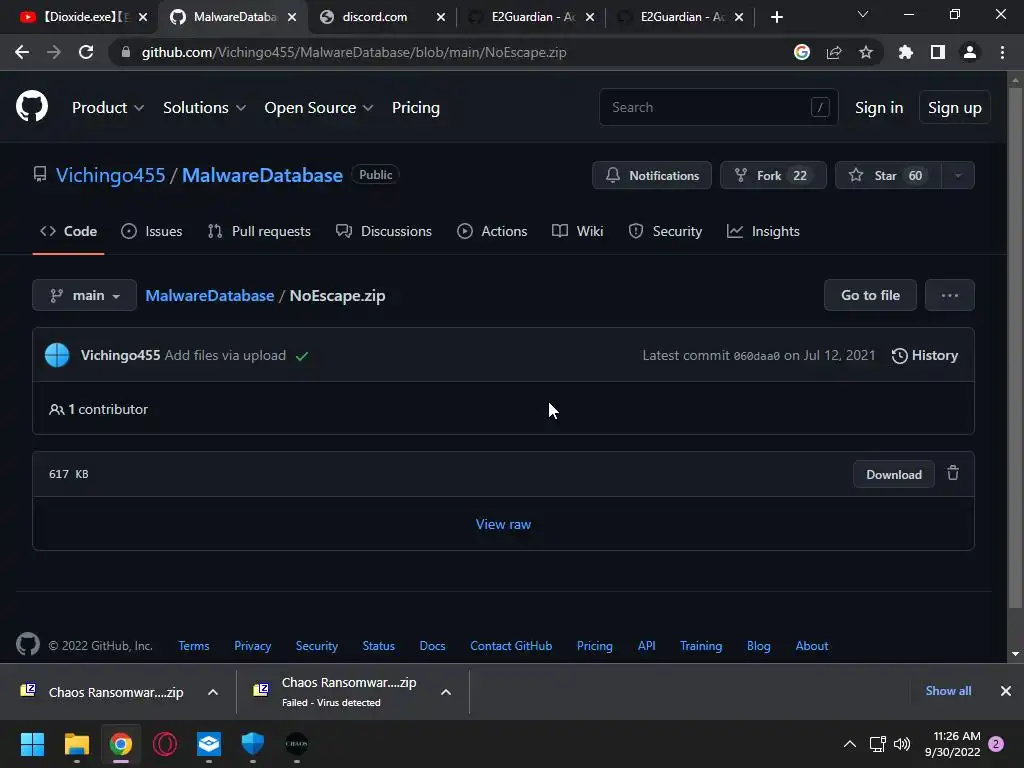Open the Issues tab
Image resolution: width=1024 pixels, height=768 pixels.
[x=152, y=231]
